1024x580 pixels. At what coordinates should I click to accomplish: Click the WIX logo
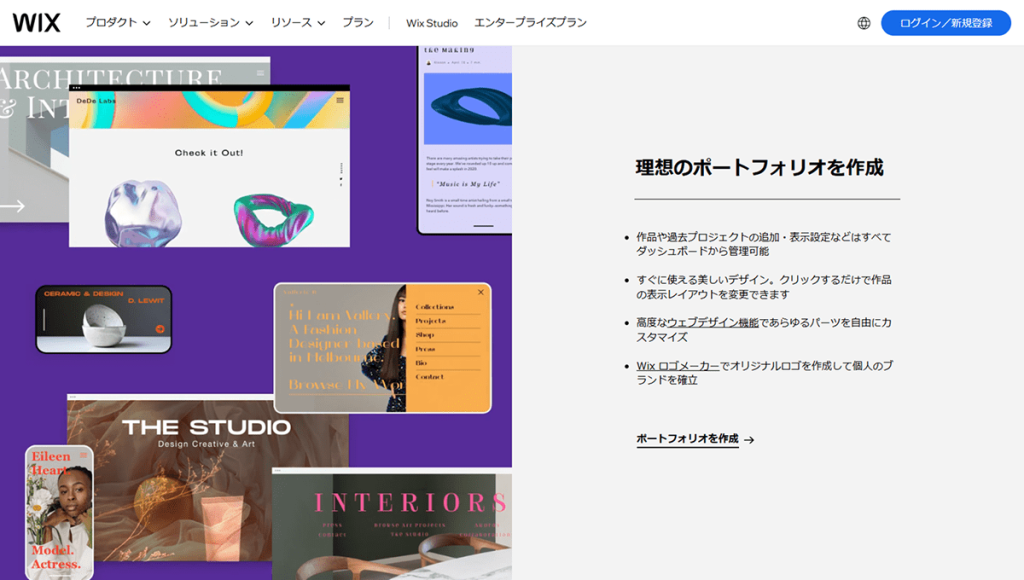pos(36,22)
